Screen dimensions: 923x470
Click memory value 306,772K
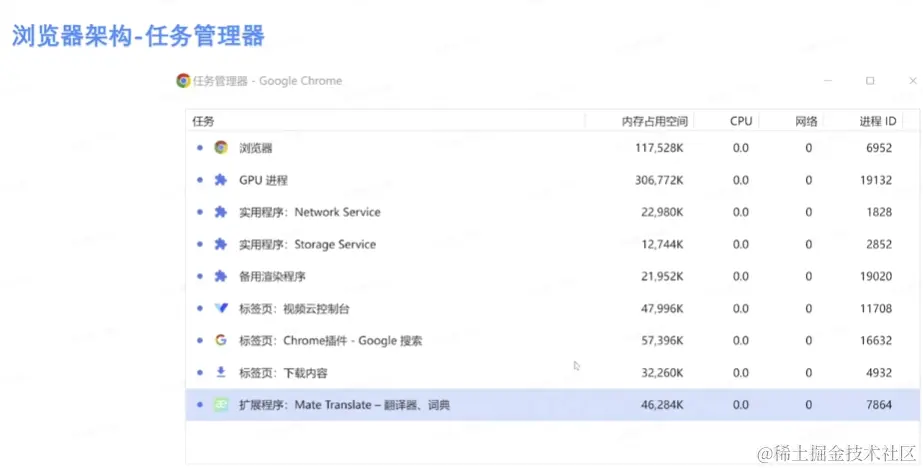(x=659, y=180)
